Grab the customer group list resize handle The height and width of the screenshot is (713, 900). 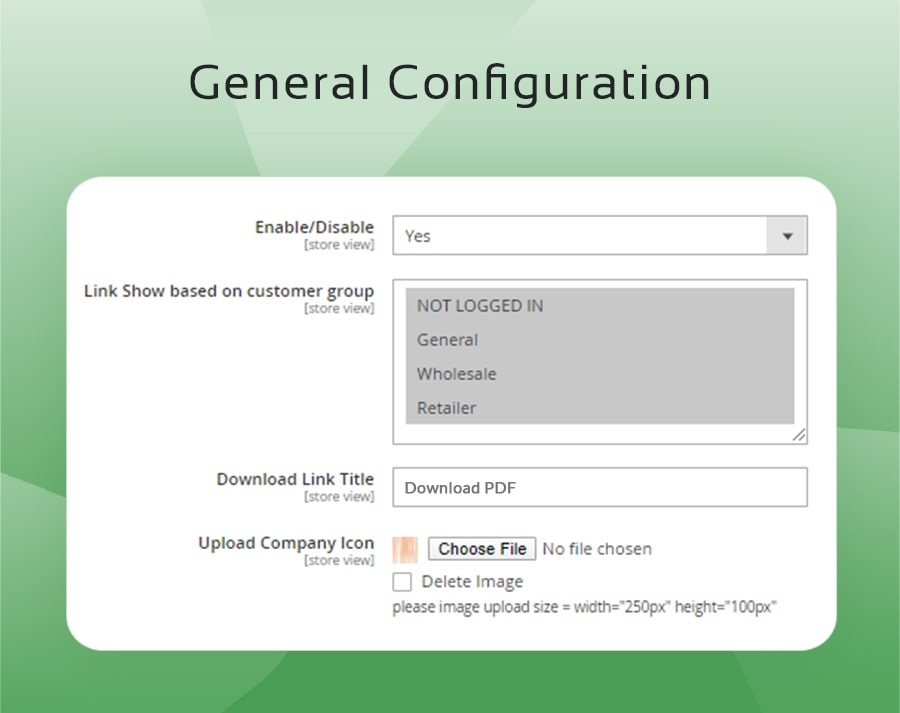799,435
